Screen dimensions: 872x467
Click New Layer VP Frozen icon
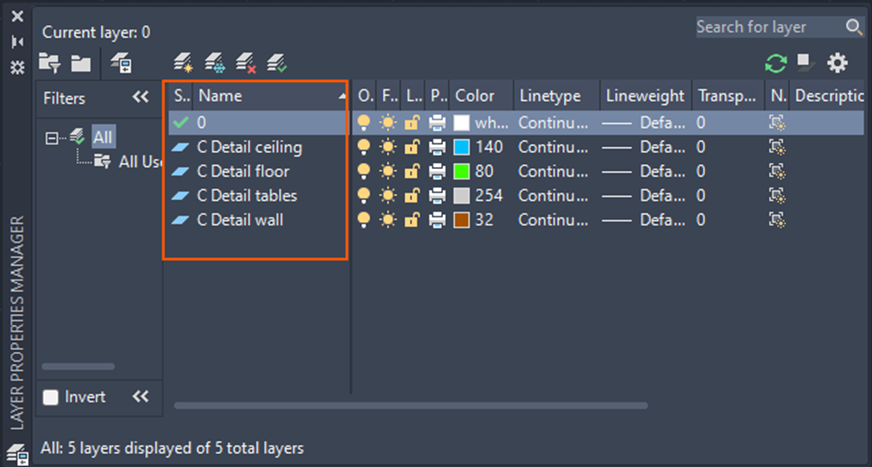(x=214, y=63)
